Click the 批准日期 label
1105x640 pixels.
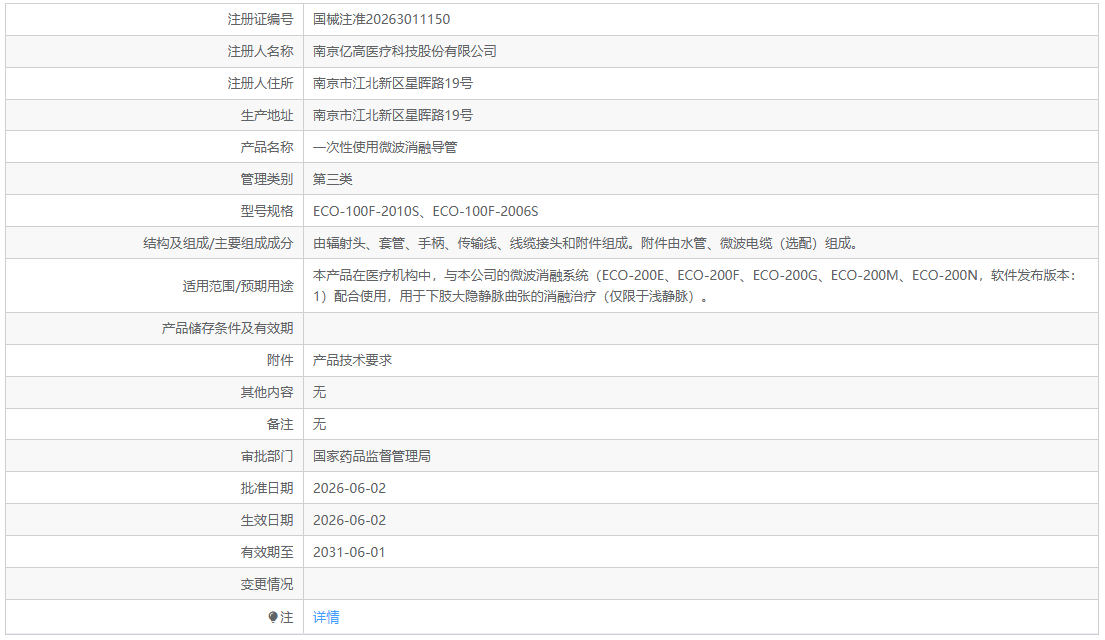tap(266, 488)
